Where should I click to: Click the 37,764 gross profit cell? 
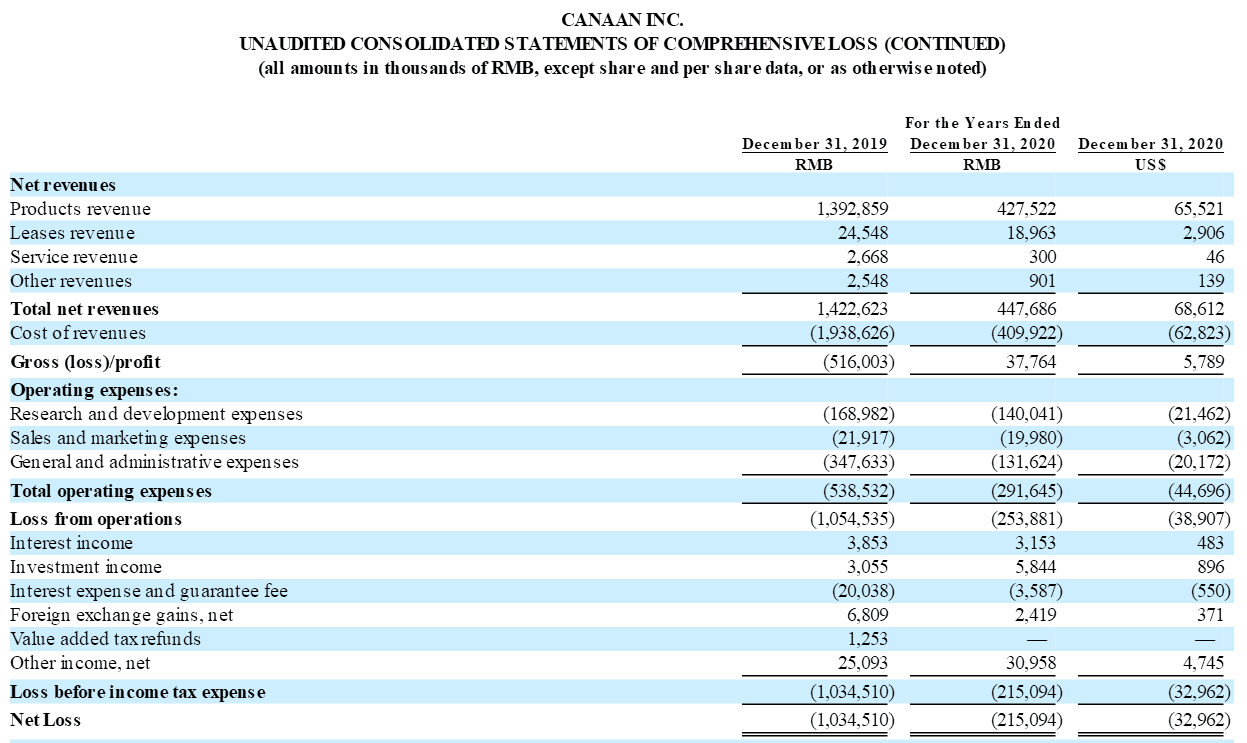click(1031, 362)
